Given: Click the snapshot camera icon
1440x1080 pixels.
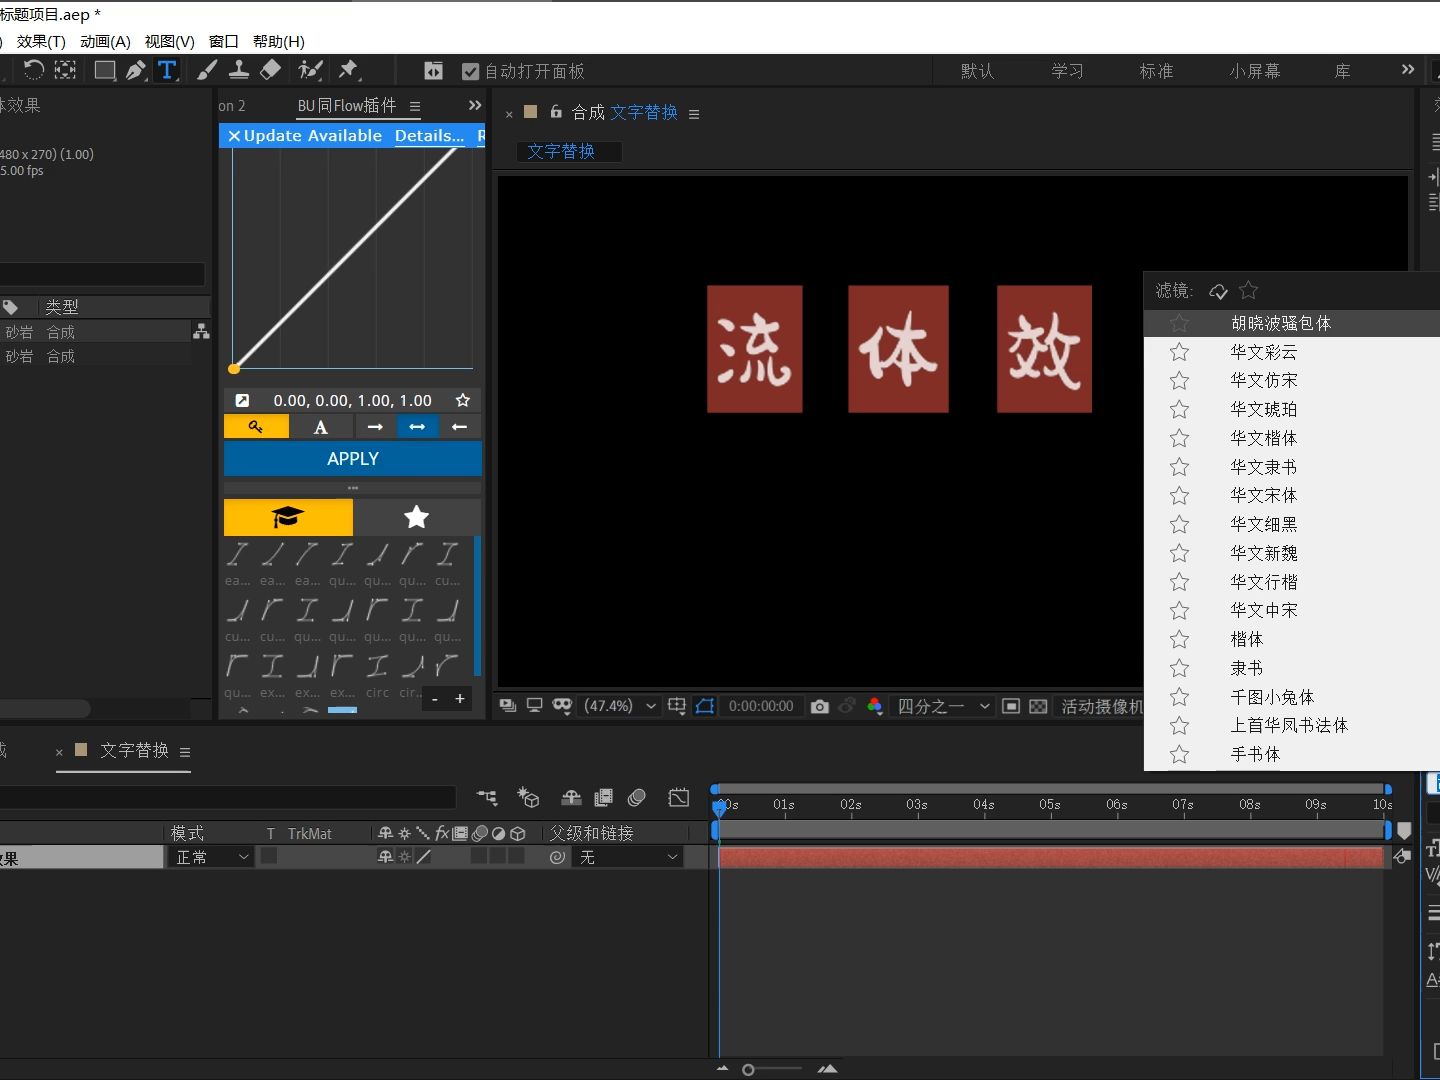Looking at the screenshot, I should pyautogui.click(x=820, y=706).
